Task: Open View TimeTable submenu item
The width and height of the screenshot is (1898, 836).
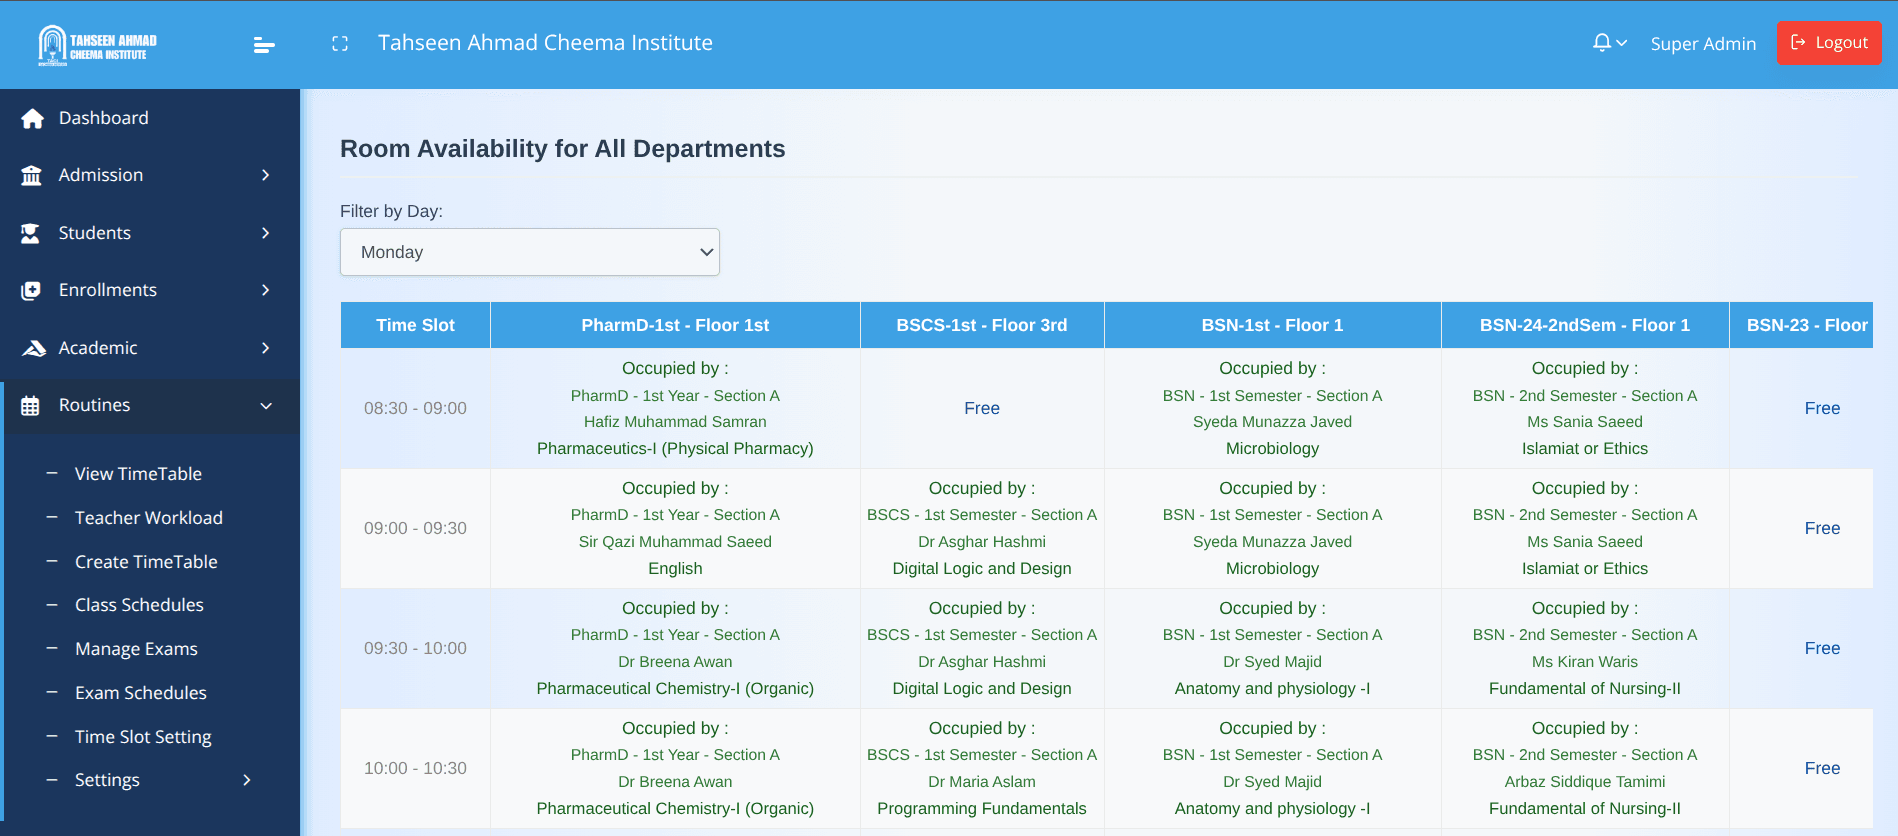Action: click(x=138, y=474)
